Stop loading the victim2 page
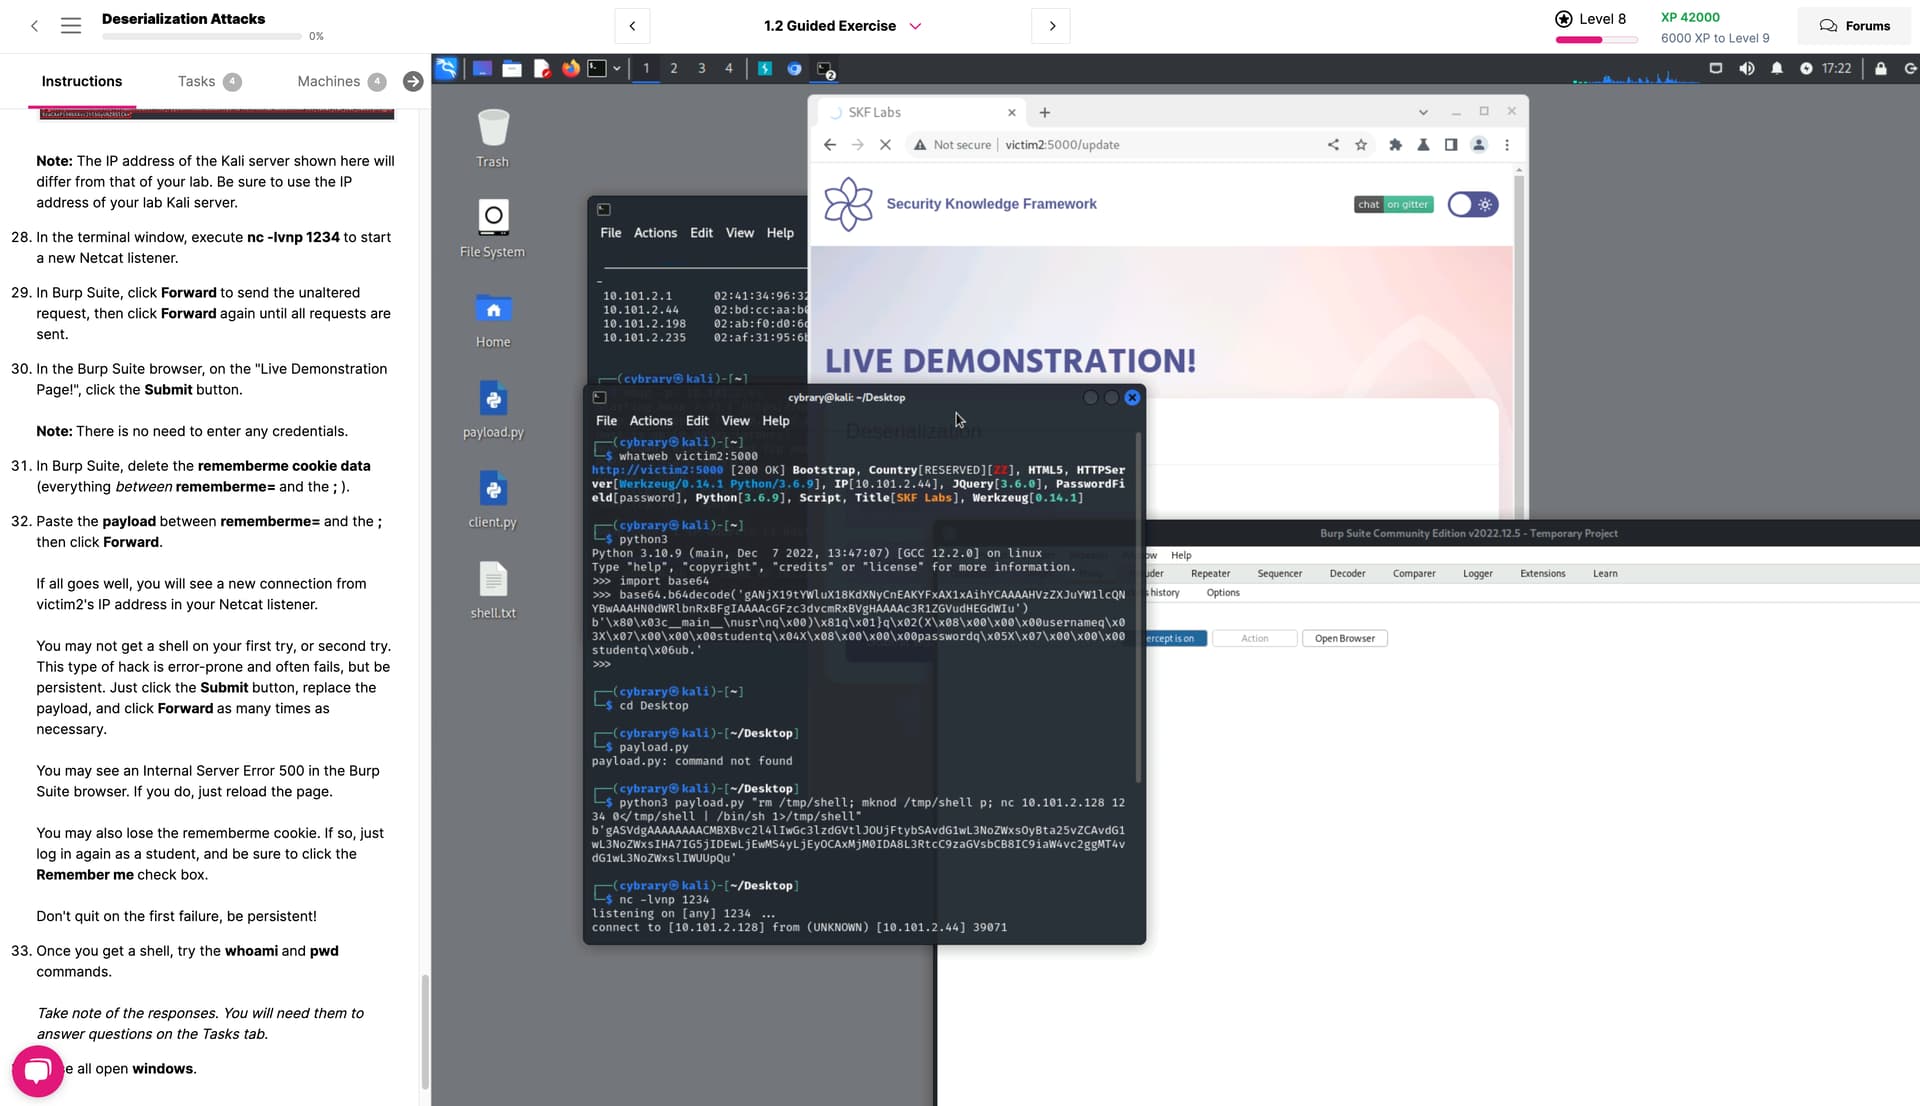The height and width of the screenshot is (1106, 1920). [885, 145]
